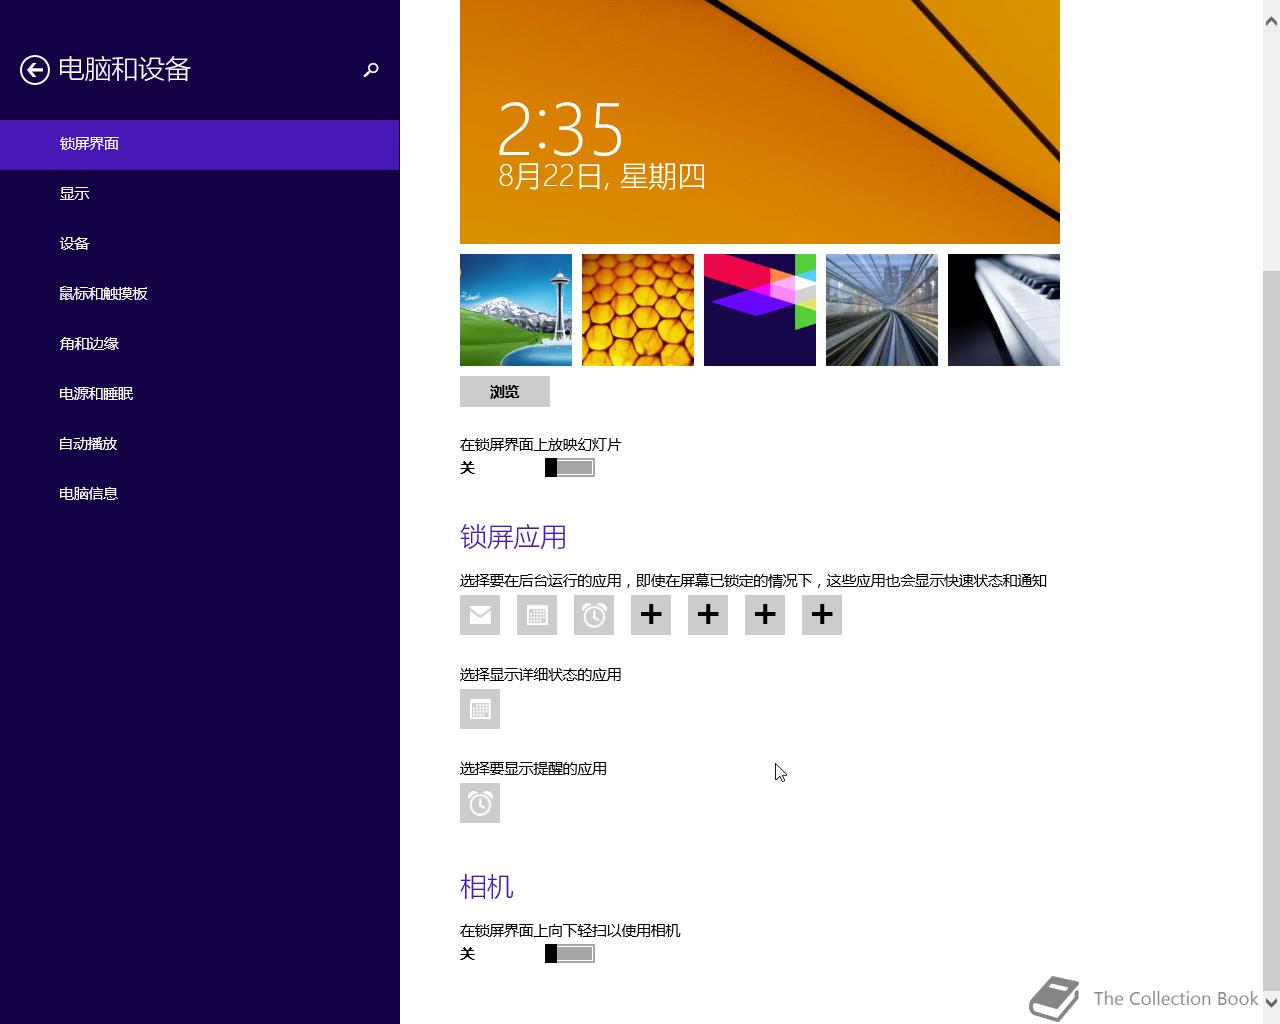
Task: Add app using the first plus slot
Action: (x=651, y=615)
